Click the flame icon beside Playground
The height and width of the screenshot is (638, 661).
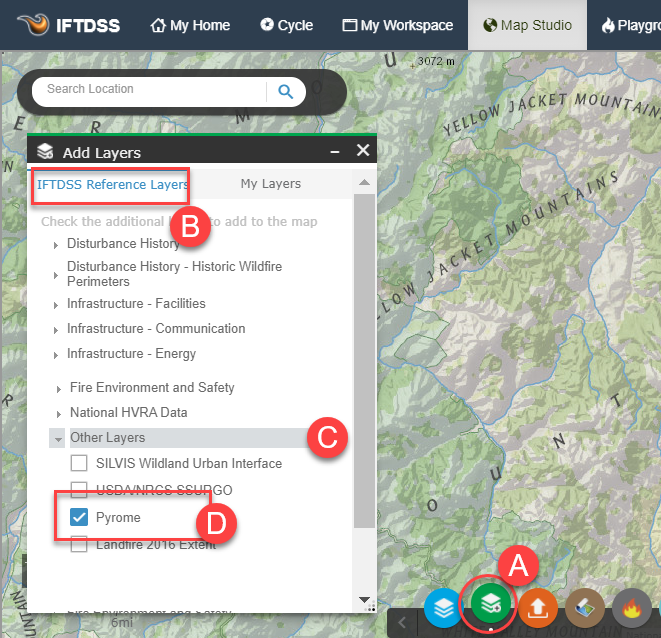608,25
